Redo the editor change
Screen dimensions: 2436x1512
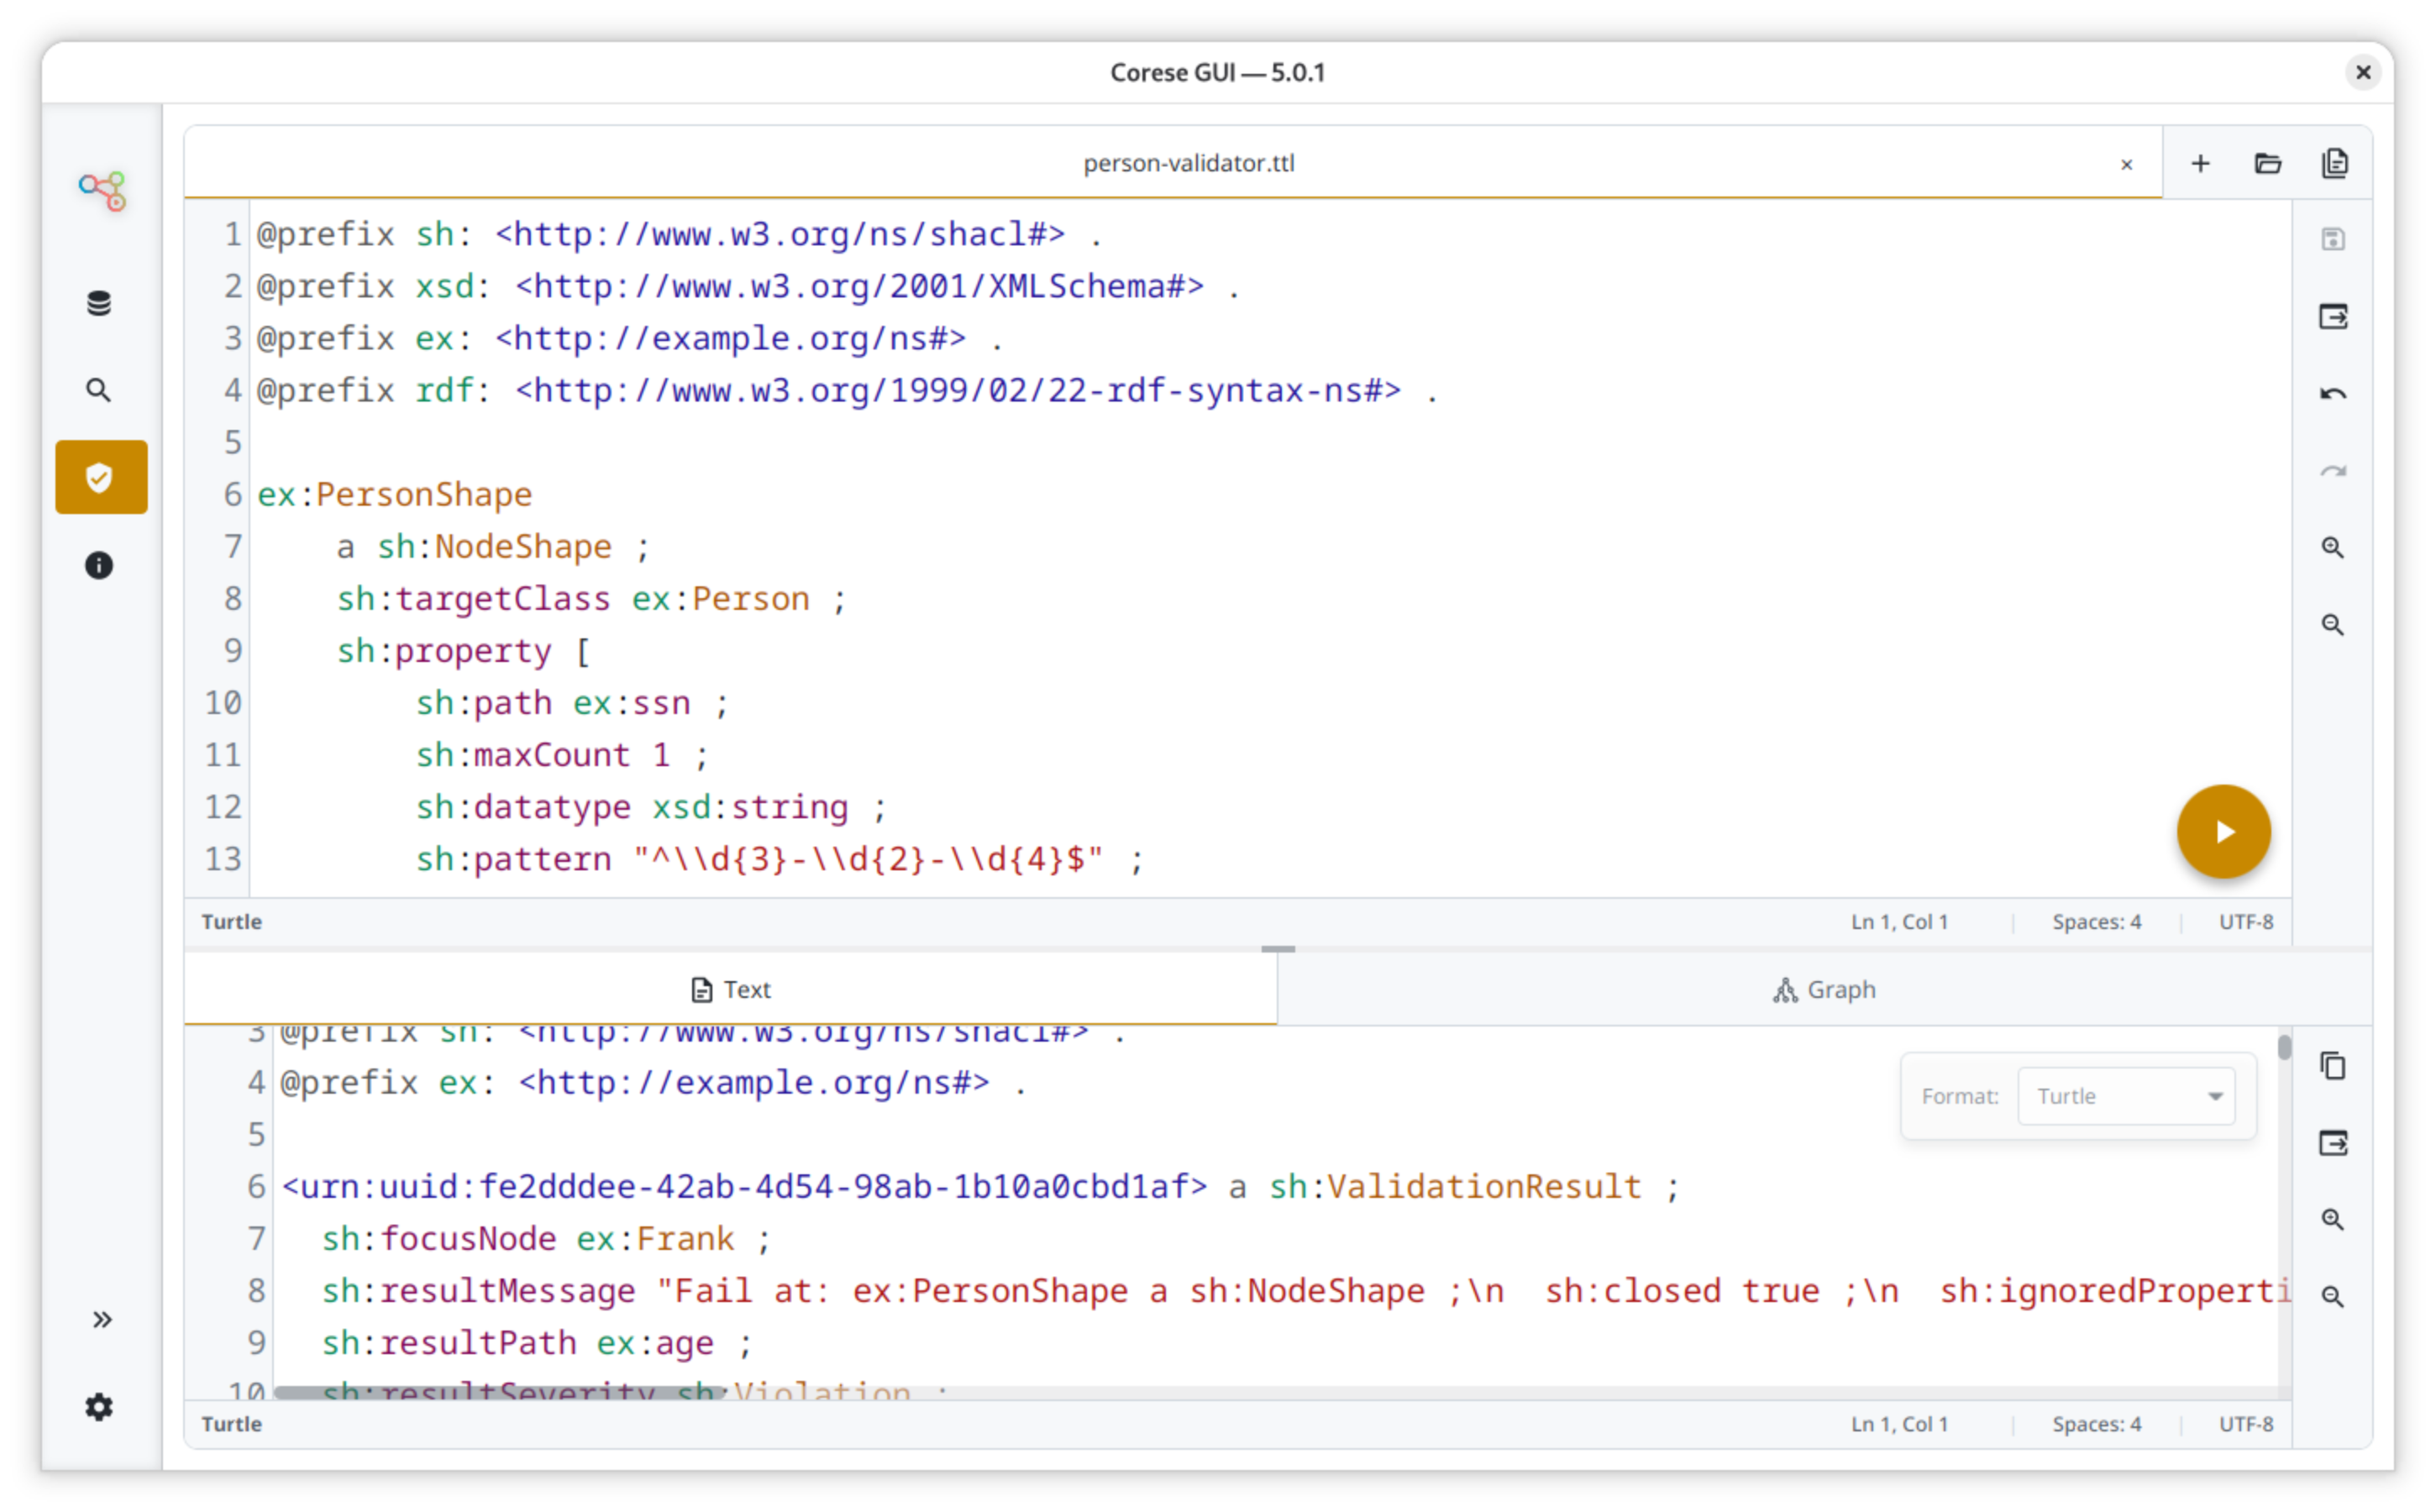pos(2333,471)
